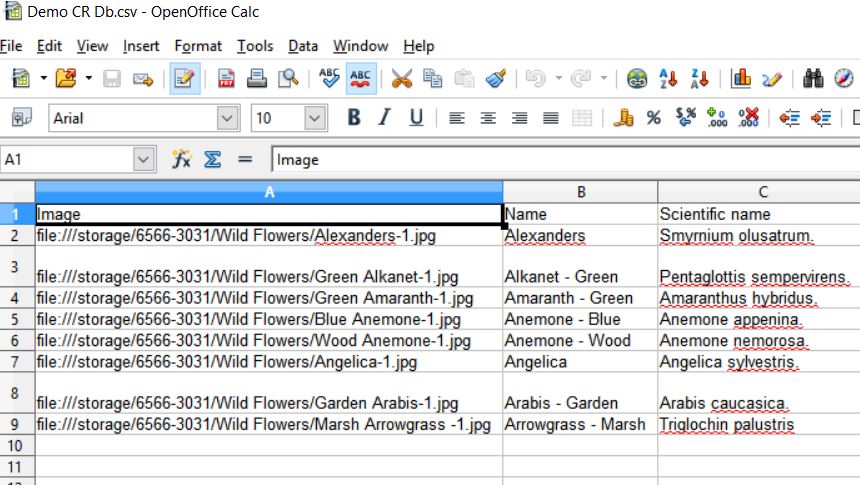Click Increase Indent icon

pyautogui.click(x=821, y=117)
